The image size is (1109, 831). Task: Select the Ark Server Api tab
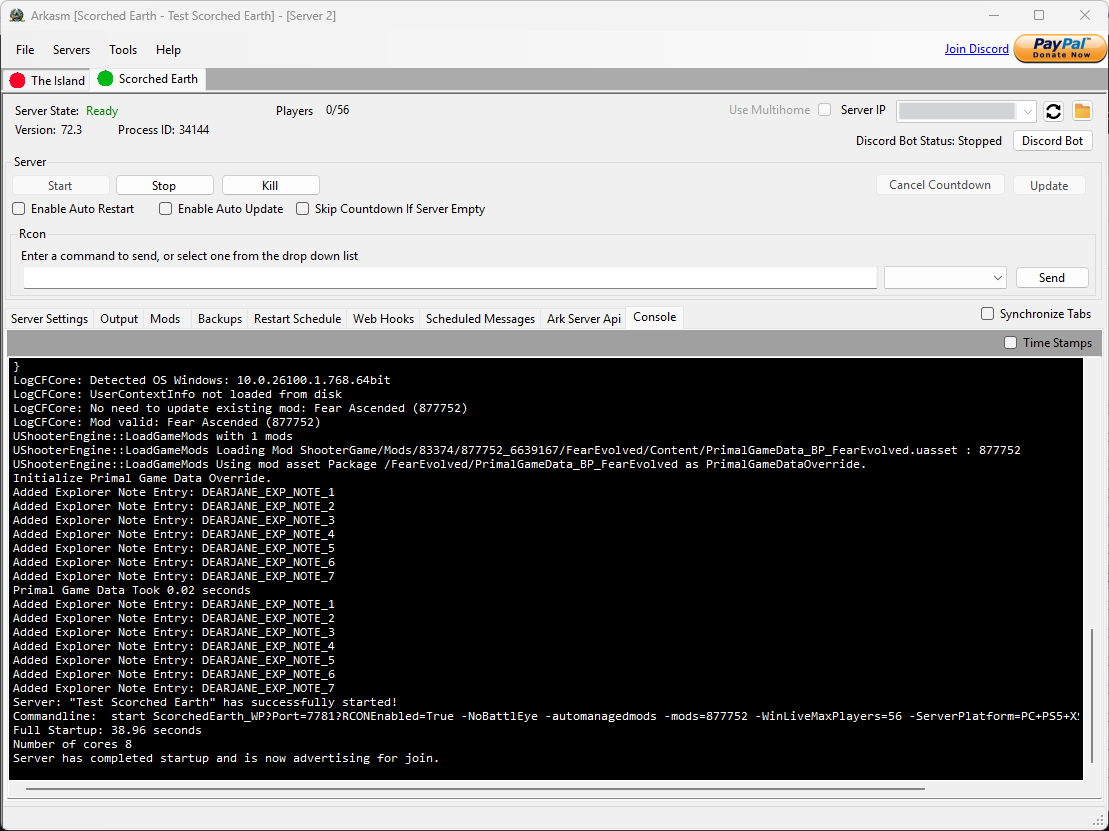point(584,319)
